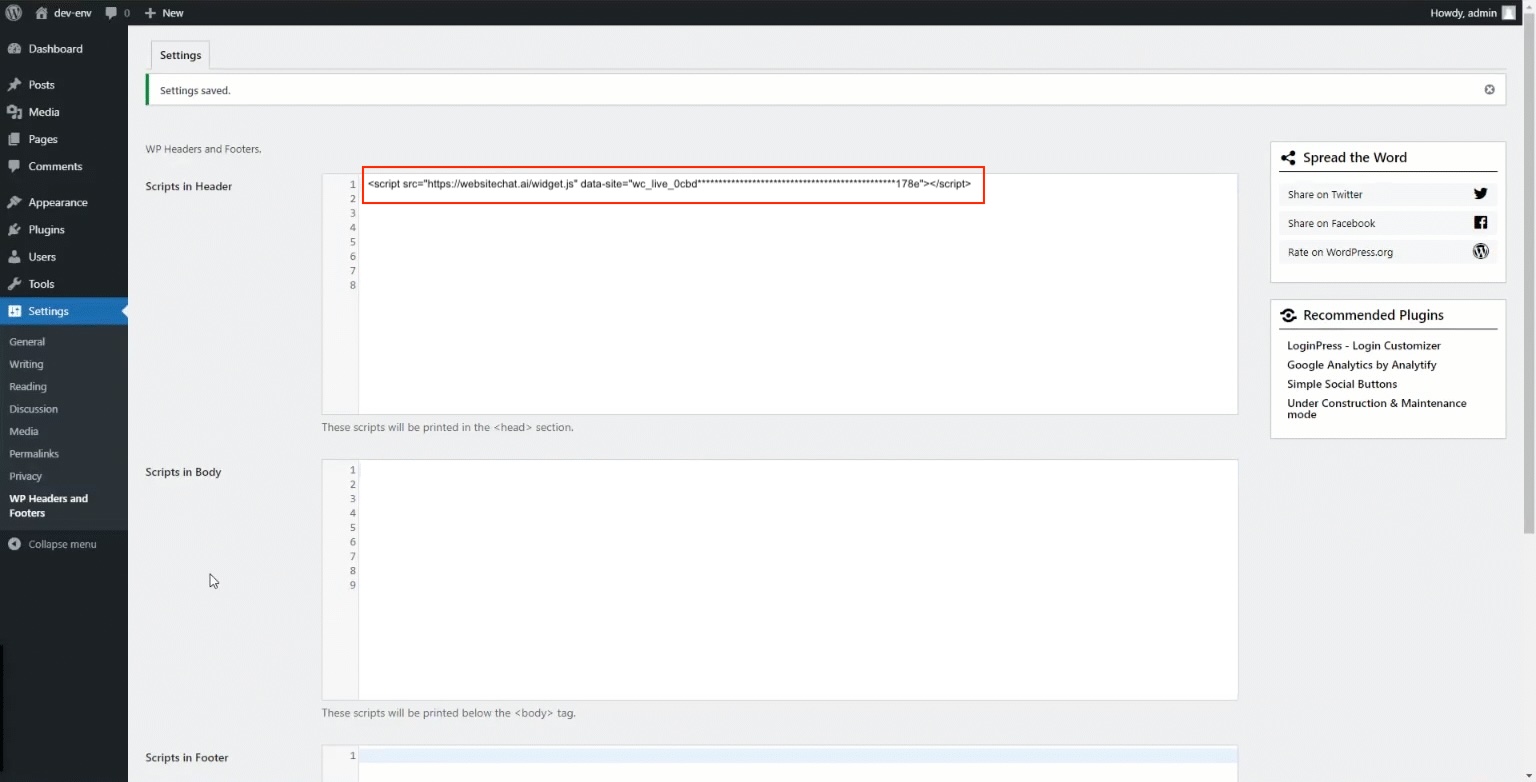The height and width of the screenshot is (782, 1536).
Task: Select the Settings tab
Action: [x=180, y=55]
